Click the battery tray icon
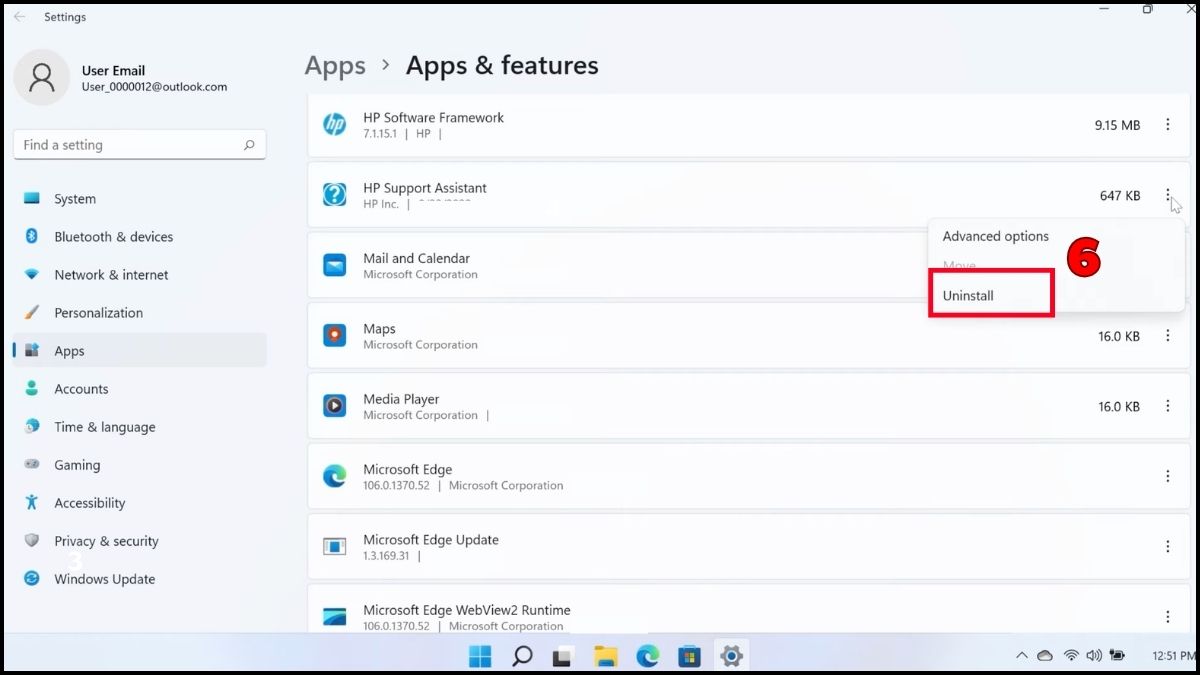The image size is (1200, 675). click(x=1118, y=656)
